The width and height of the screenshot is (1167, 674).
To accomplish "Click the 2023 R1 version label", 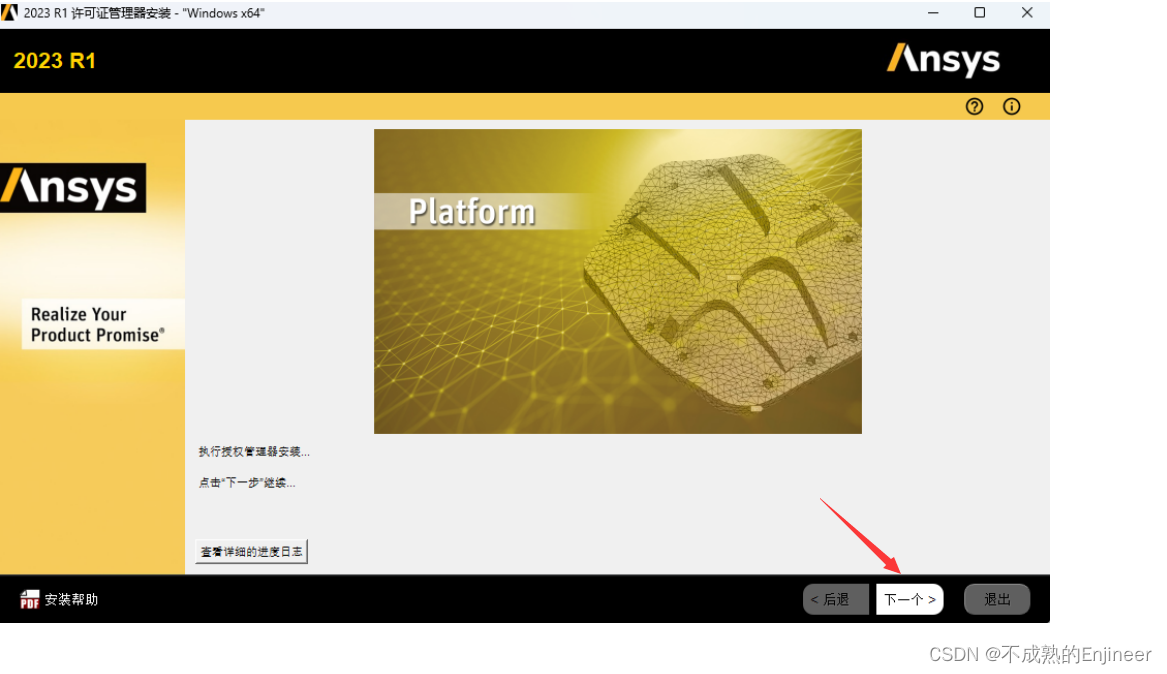I will point(55,61).
